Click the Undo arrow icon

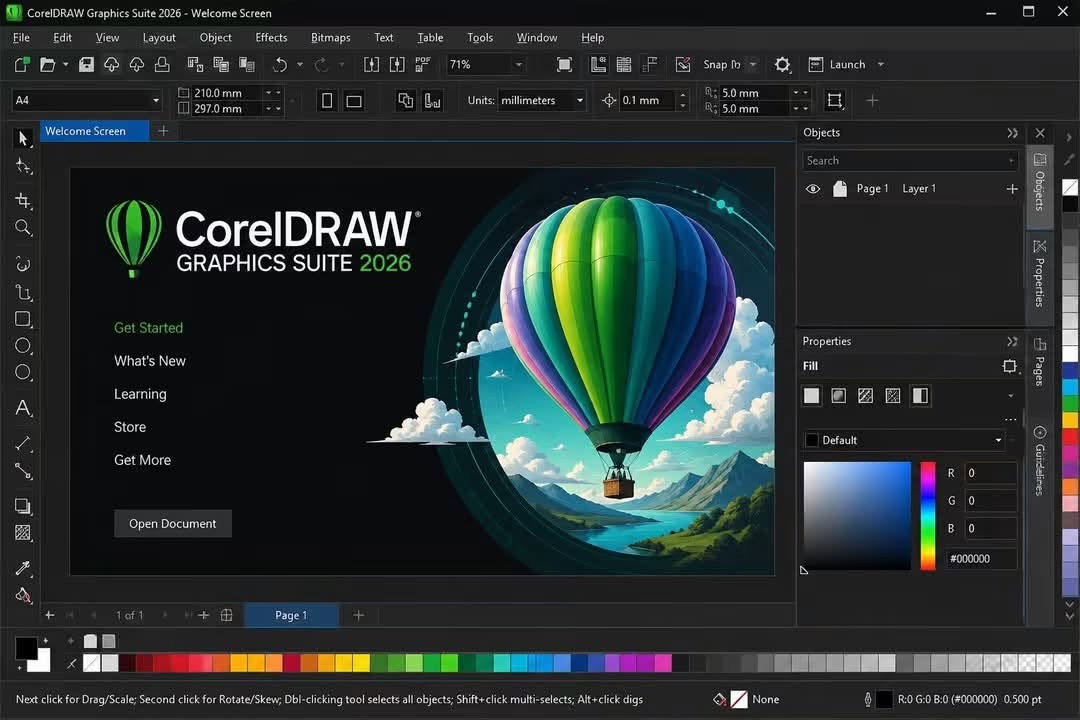(x=280, y=65)
